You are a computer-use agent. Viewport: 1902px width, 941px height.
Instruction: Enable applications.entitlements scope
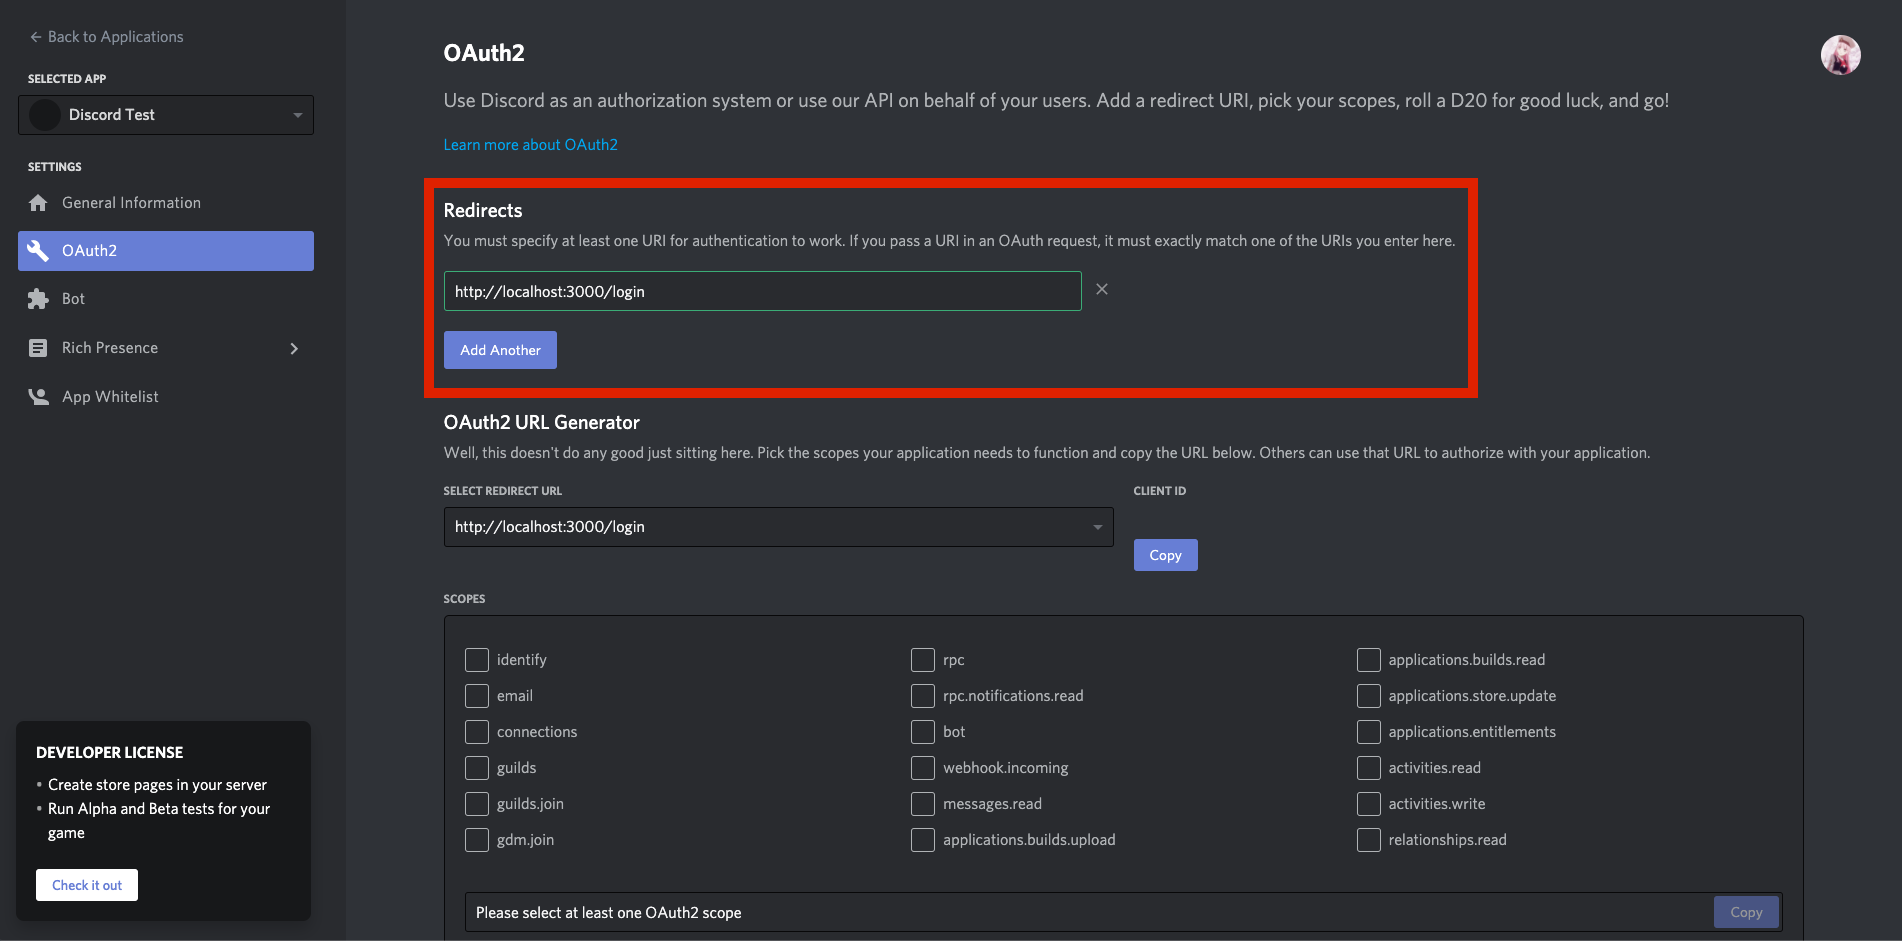click(x=1369, y=732)
